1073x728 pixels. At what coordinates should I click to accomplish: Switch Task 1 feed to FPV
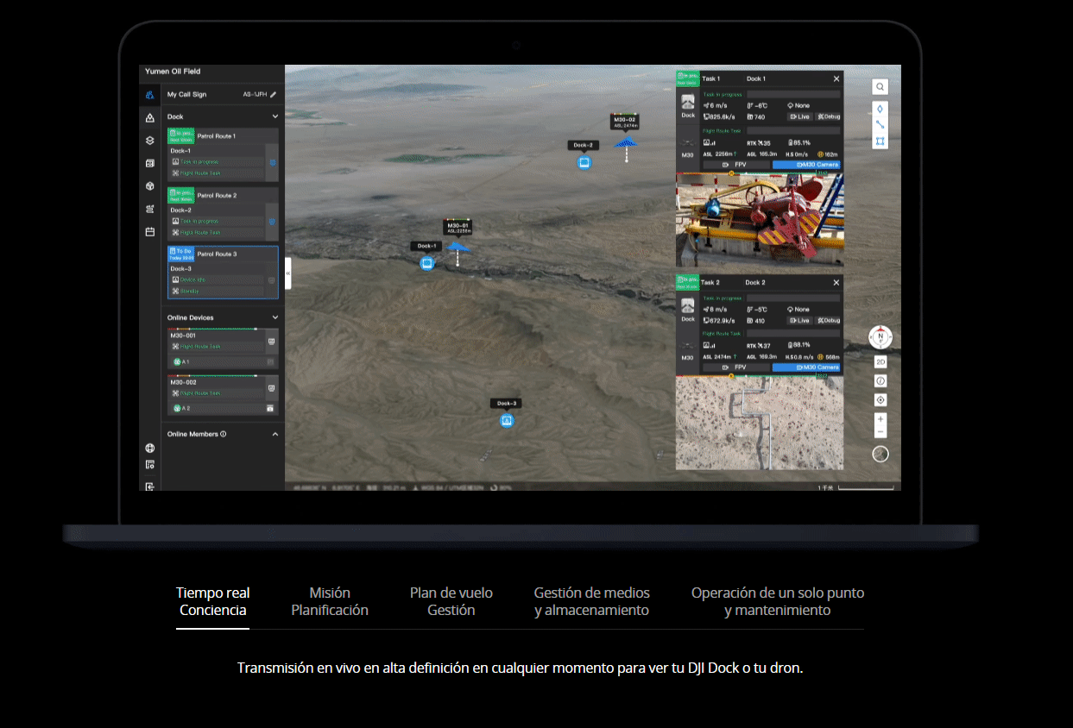[735, 165]
